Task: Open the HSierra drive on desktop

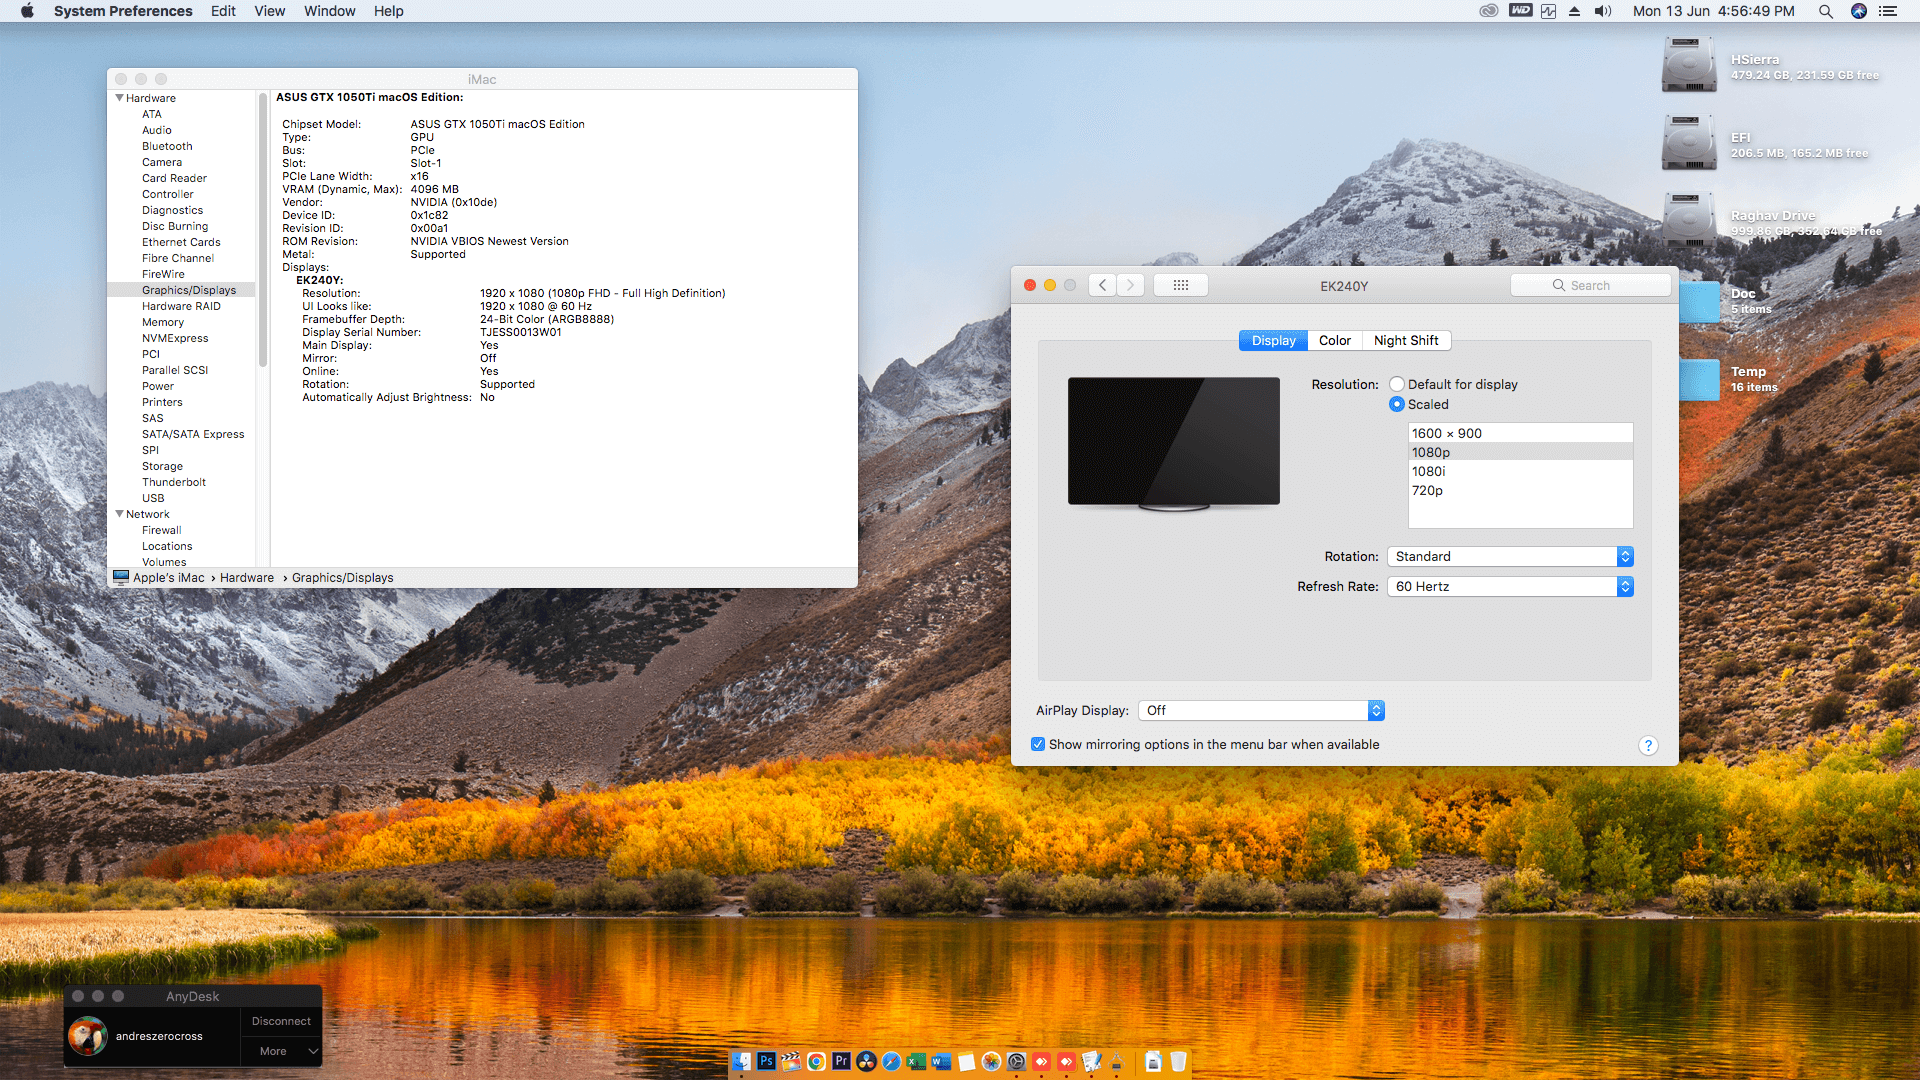Action: [x=1689, y=65]
